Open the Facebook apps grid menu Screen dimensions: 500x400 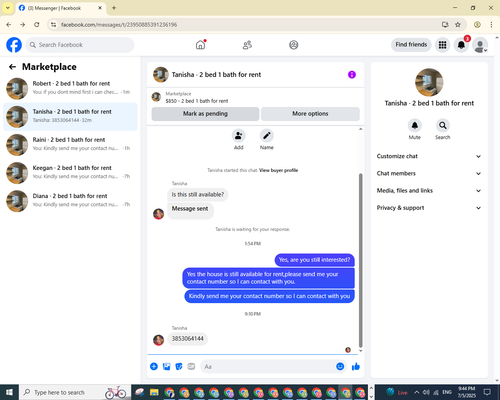pos(442,45)
